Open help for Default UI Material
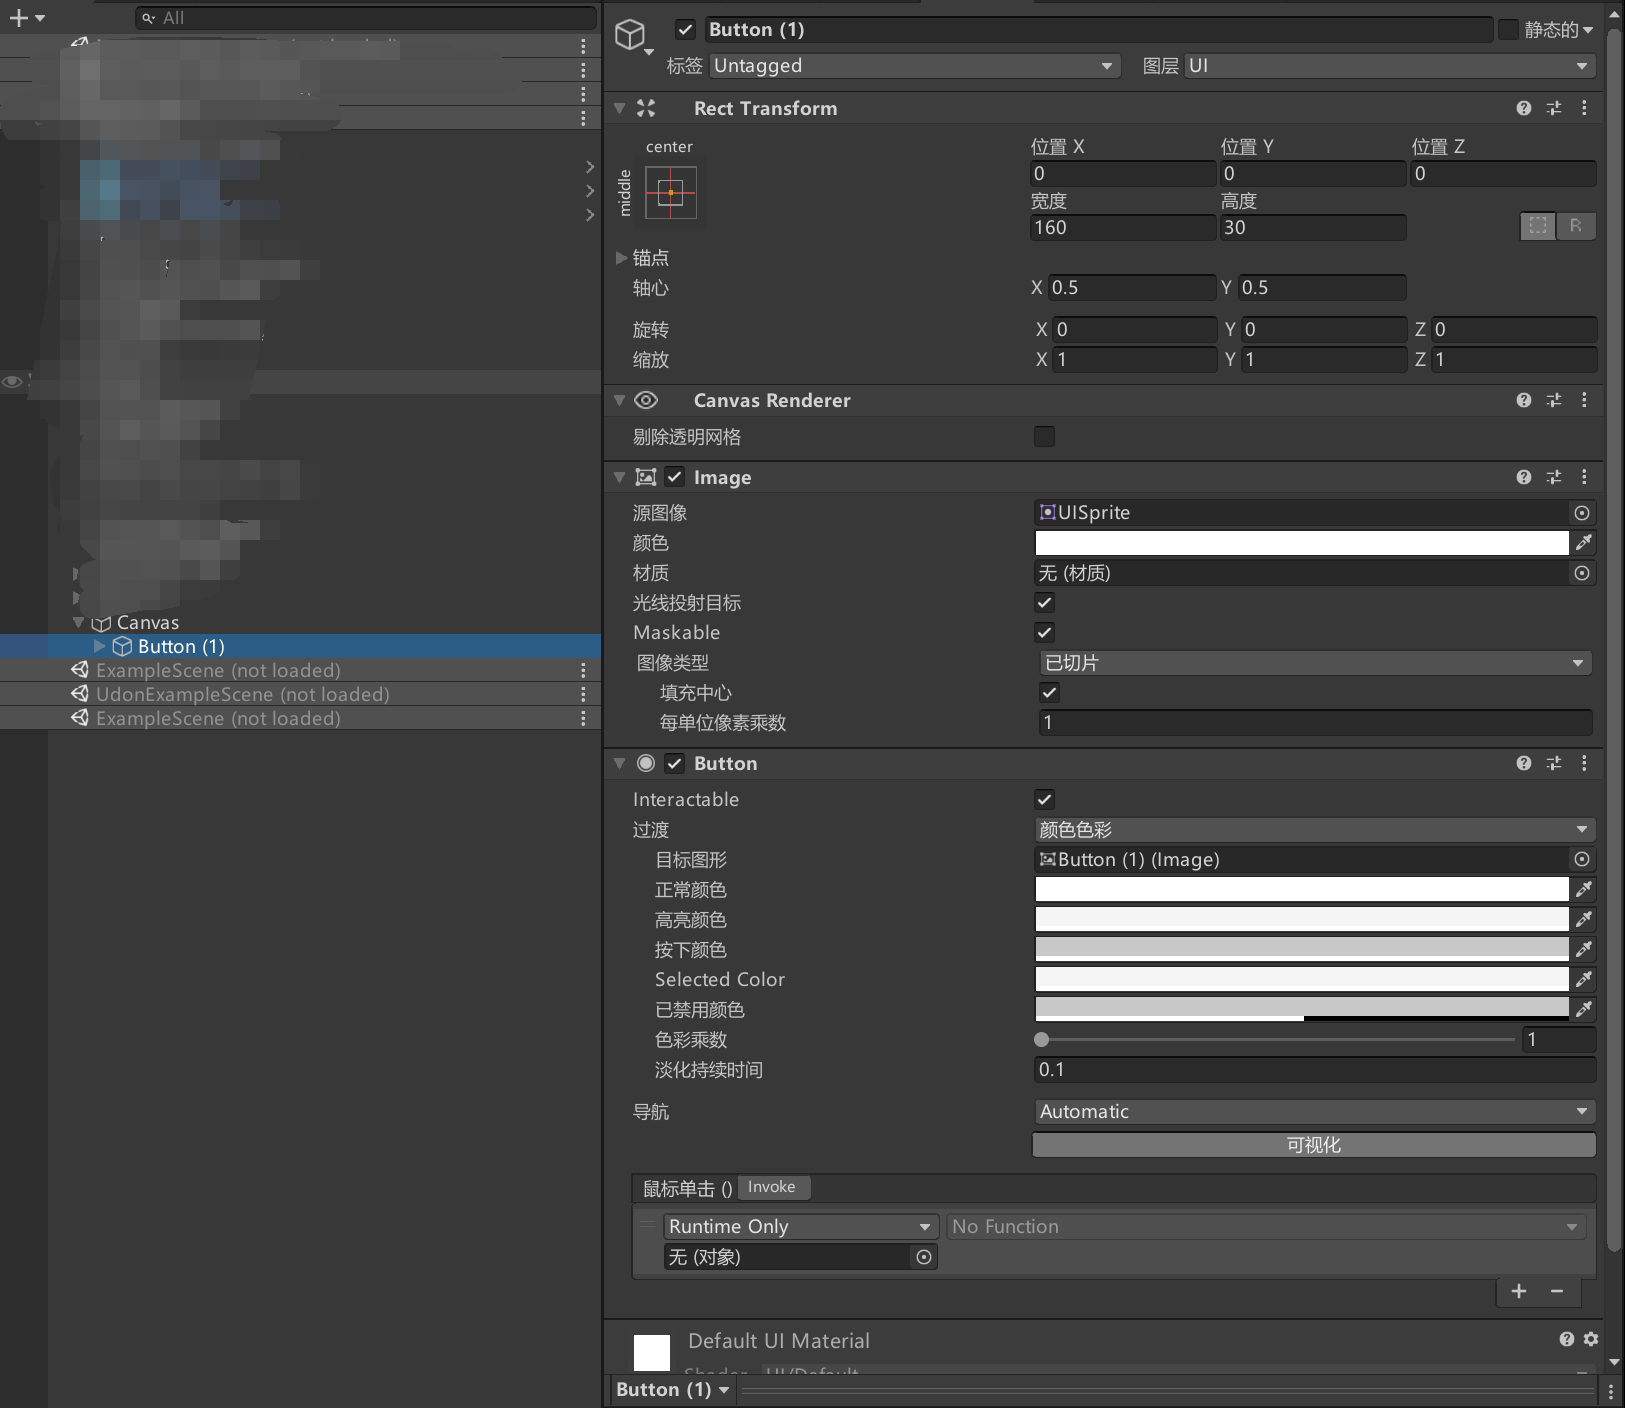Image resolution: width=1625 pixels, height=1408 pixels. click(x=1567, y=1339)
